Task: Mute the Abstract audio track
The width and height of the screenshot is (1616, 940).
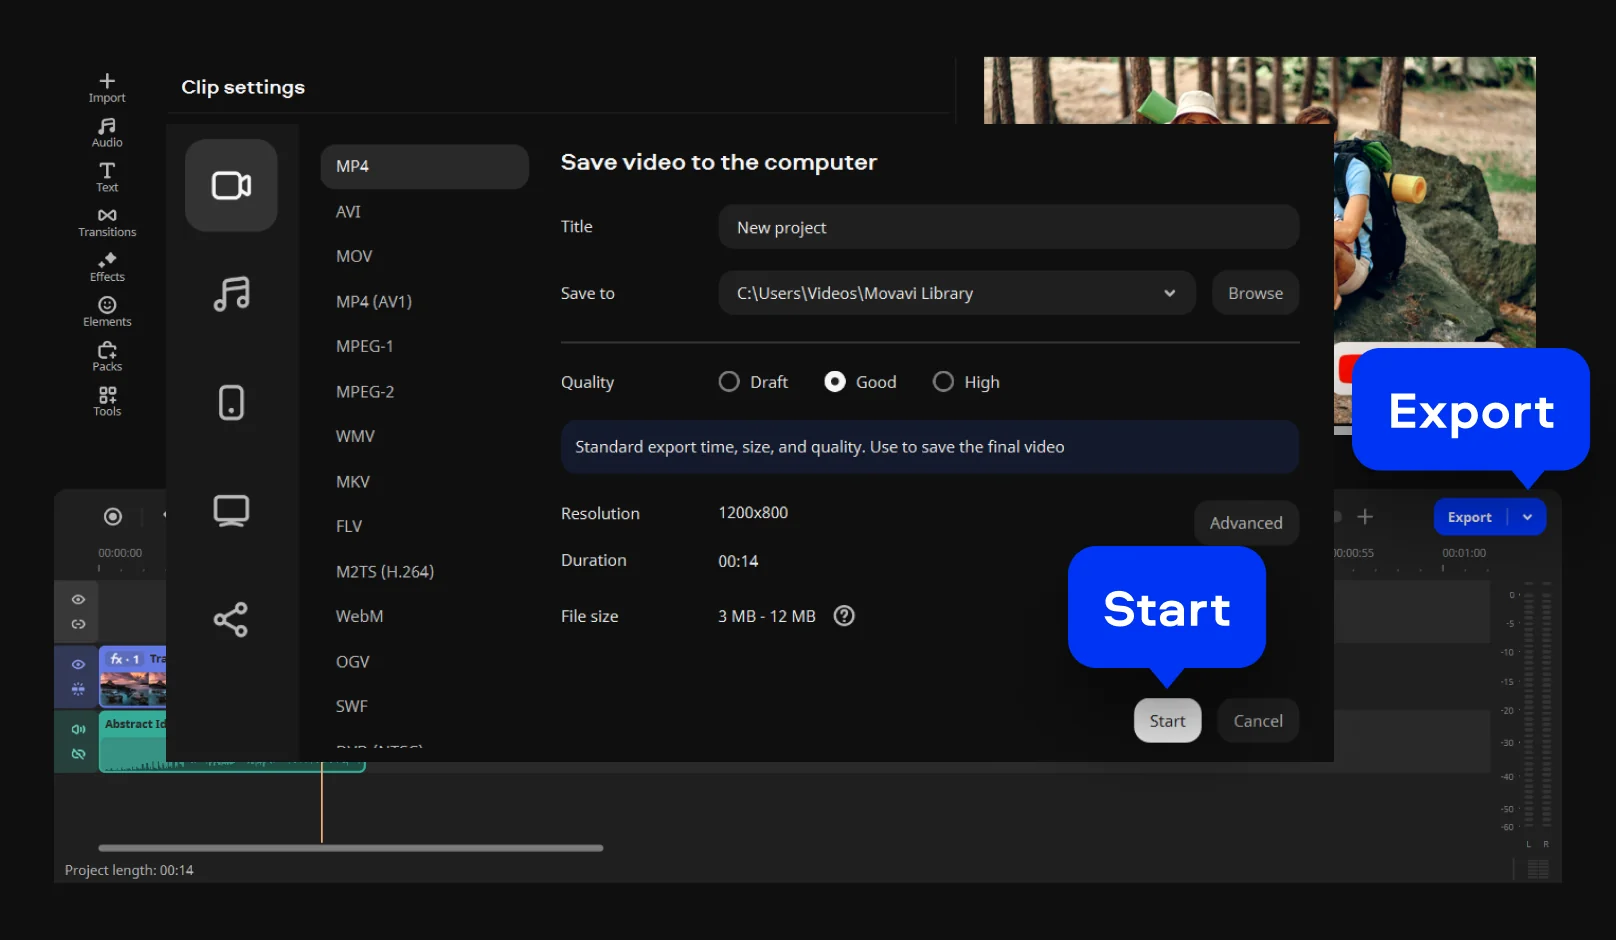Action: point(78,729)
